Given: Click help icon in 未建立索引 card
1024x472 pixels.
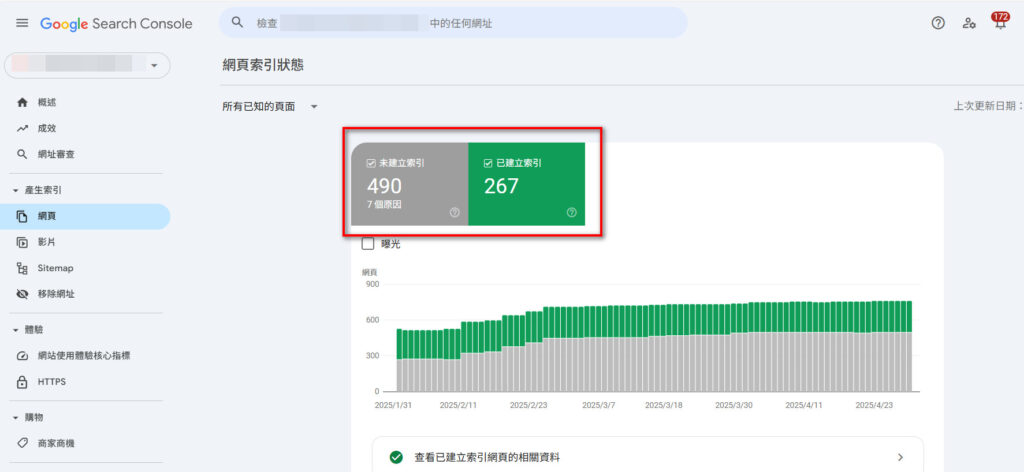Looking at the screenshot, I should click(455, 212).
